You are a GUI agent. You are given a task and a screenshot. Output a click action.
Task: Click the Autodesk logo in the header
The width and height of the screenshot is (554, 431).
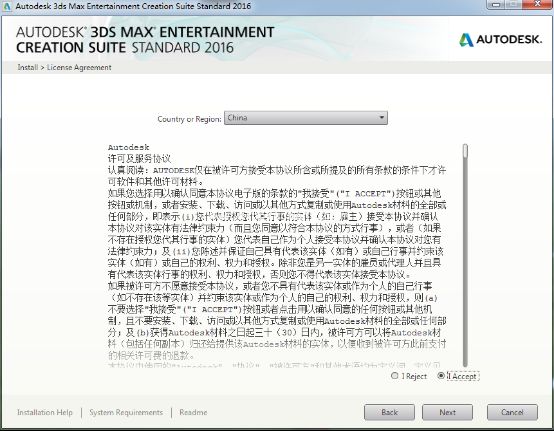click(x=500, y=40)
